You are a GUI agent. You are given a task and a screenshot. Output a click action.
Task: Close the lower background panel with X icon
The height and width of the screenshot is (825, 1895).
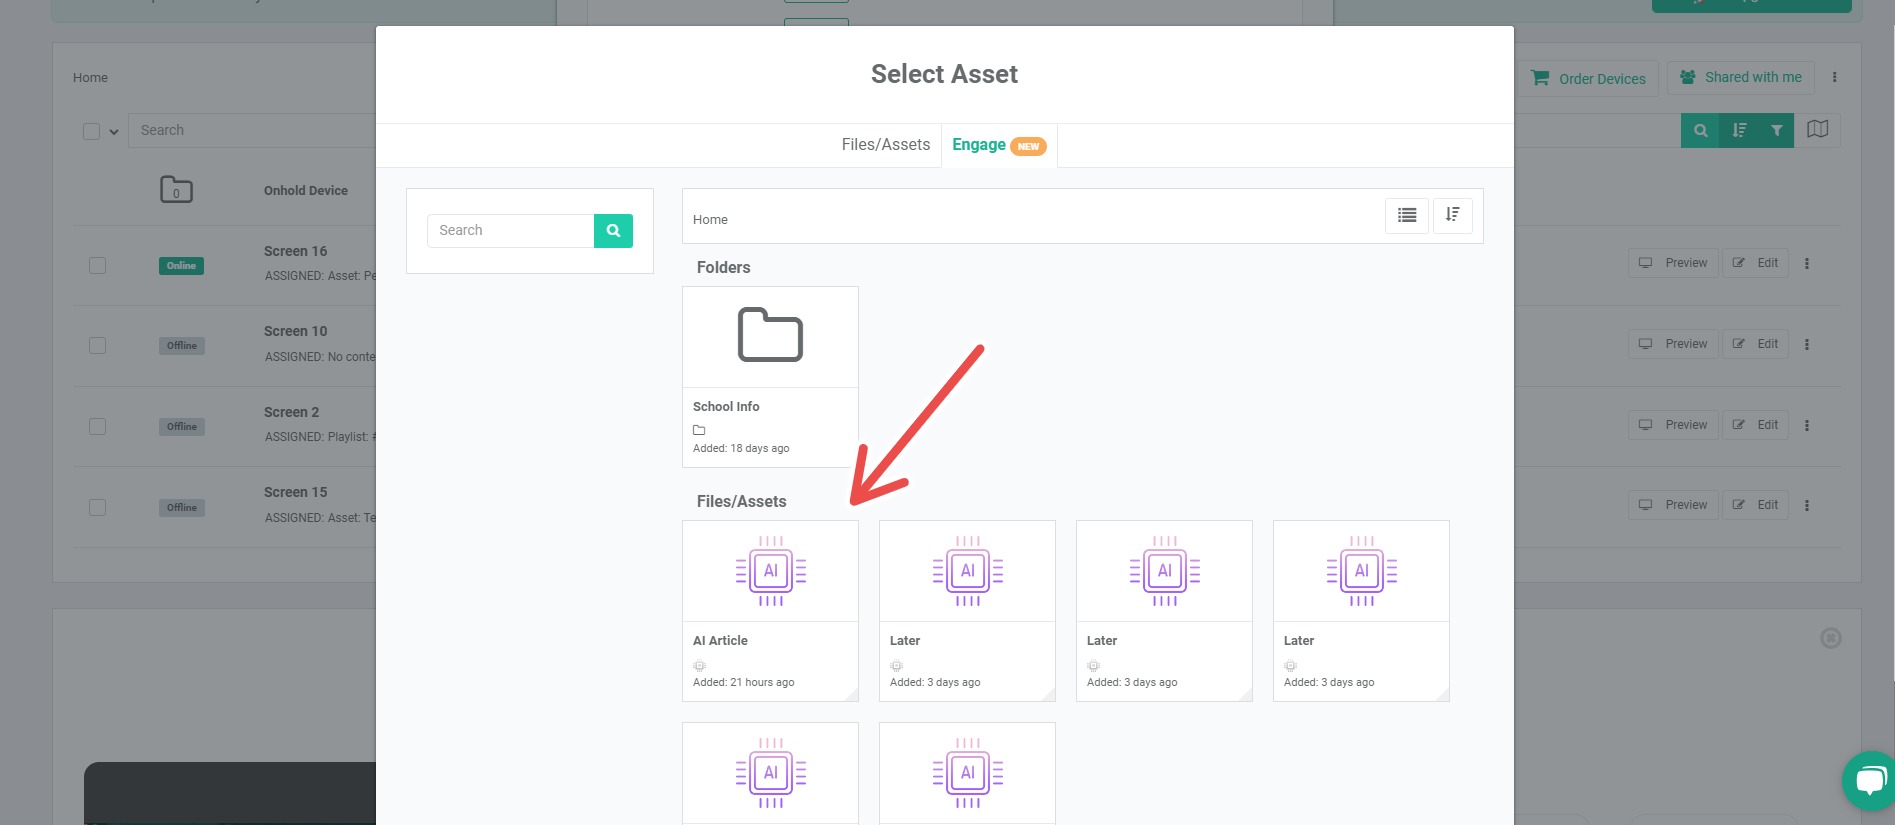point(1830,638)
